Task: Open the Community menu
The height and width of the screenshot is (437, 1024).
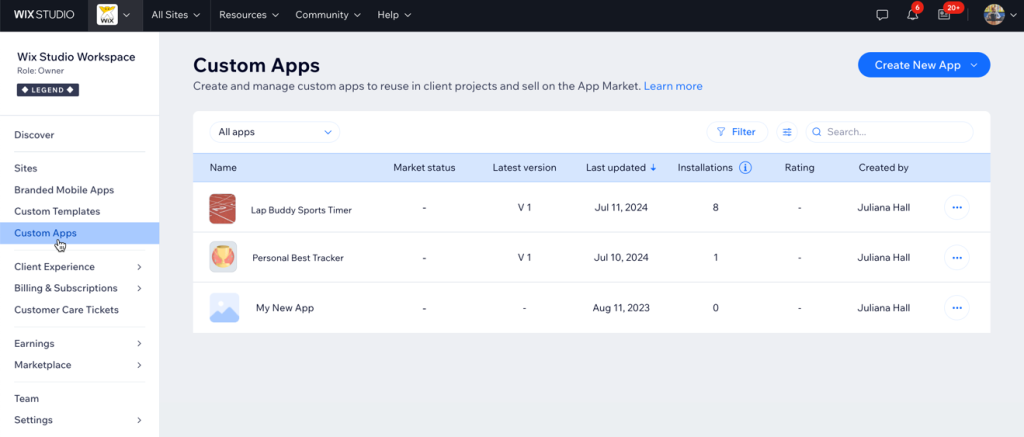Action: click(x=327, y=14)
